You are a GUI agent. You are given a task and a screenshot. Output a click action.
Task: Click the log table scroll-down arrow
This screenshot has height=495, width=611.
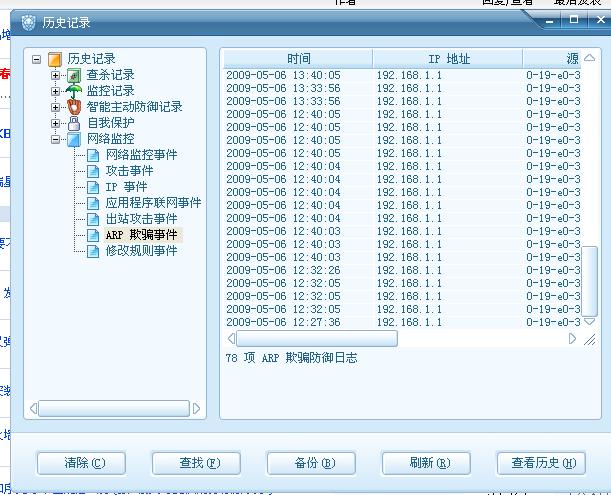589,322
